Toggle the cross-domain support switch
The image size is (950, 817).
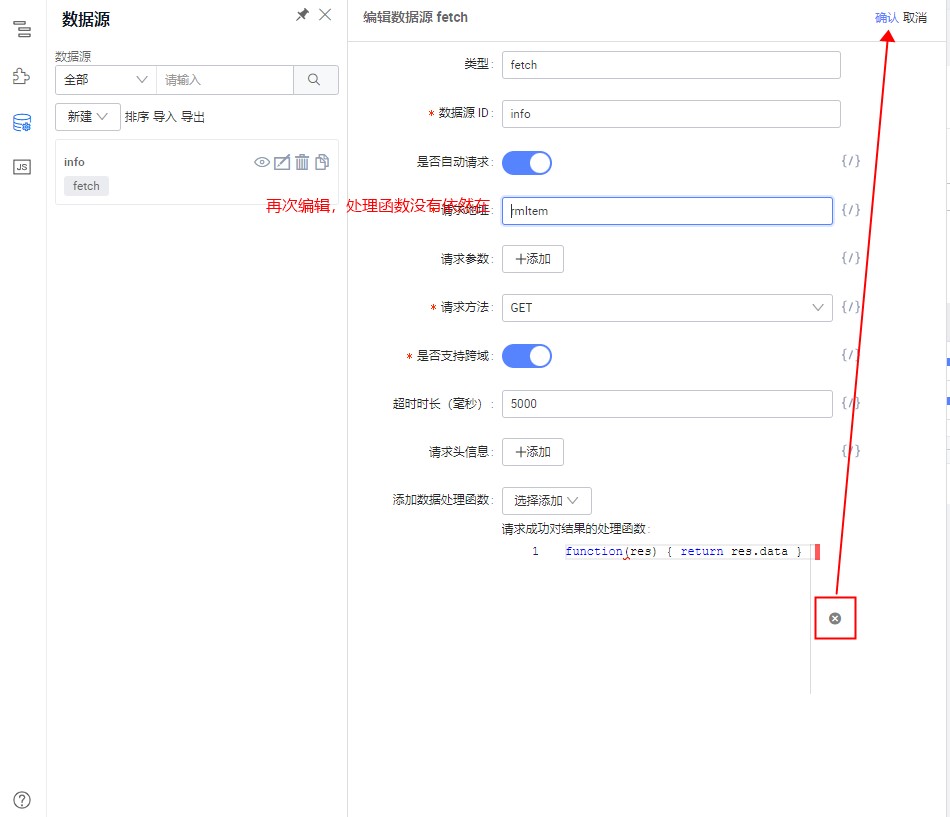tap(526, 356)
